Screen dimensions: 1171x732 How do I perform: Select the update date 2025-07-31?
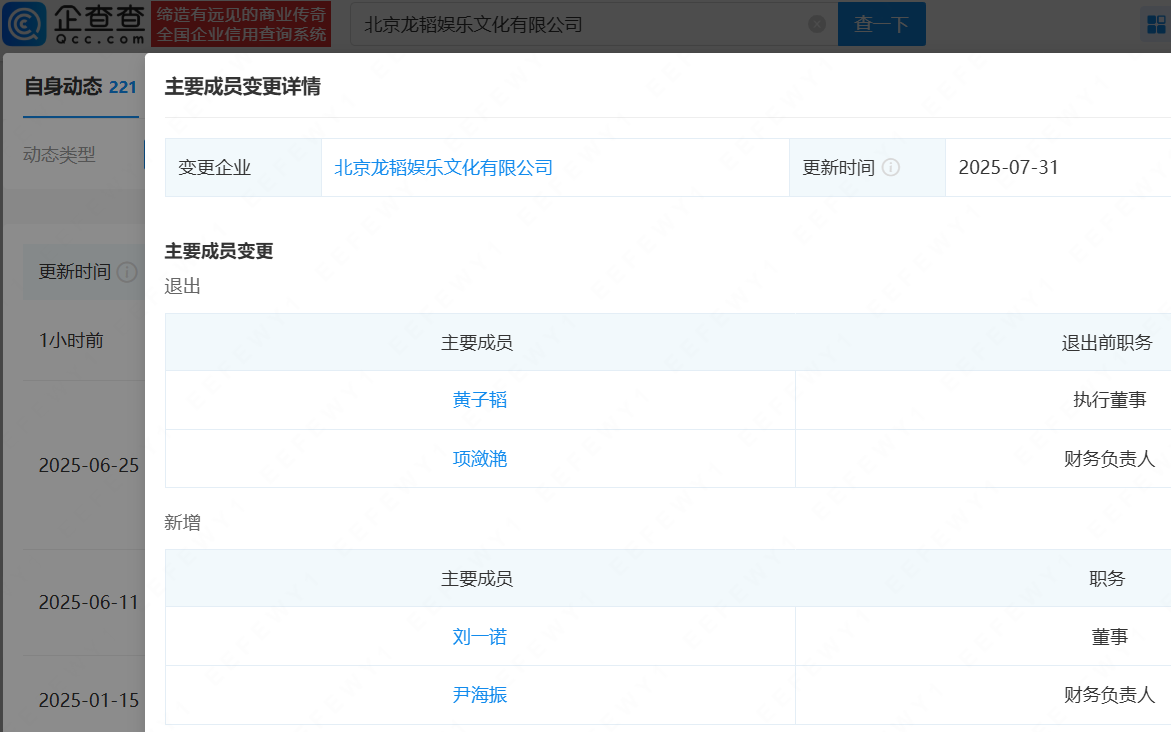[1008, 167]
